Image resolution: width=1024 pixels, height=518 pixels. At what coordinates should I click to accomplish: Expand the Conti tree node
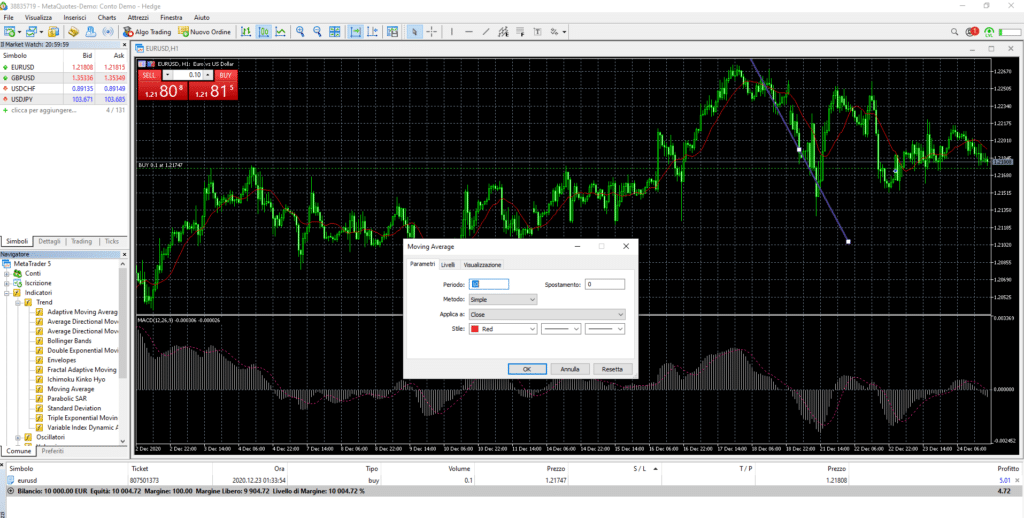pyautogui.click(x=7, y=273)
